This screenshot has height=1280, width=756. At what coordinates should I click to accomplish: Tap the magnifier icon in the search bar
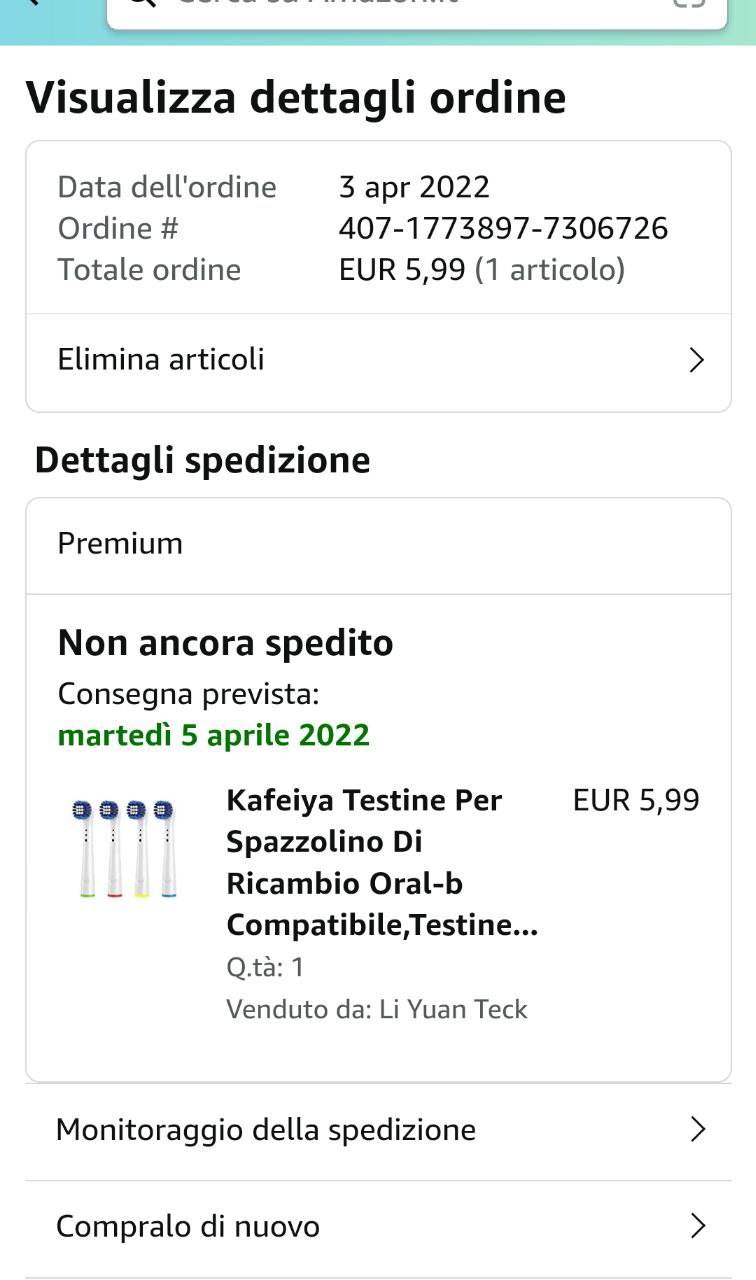[x=143, y=4]
